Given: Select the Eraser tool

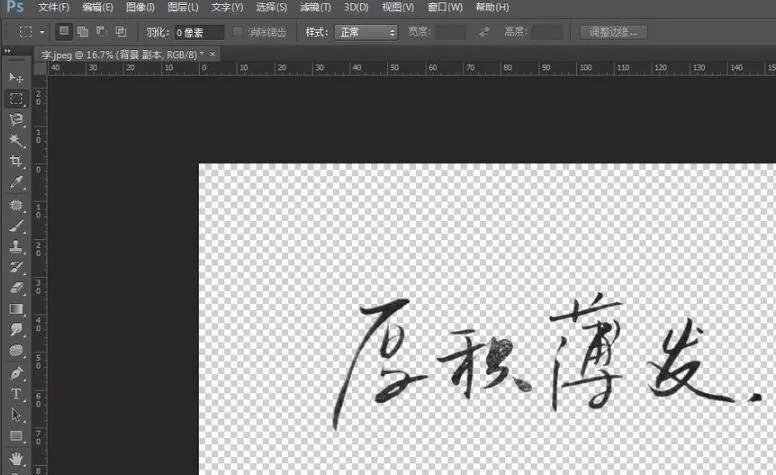Looking at the screenshot, I should [16, 288].
